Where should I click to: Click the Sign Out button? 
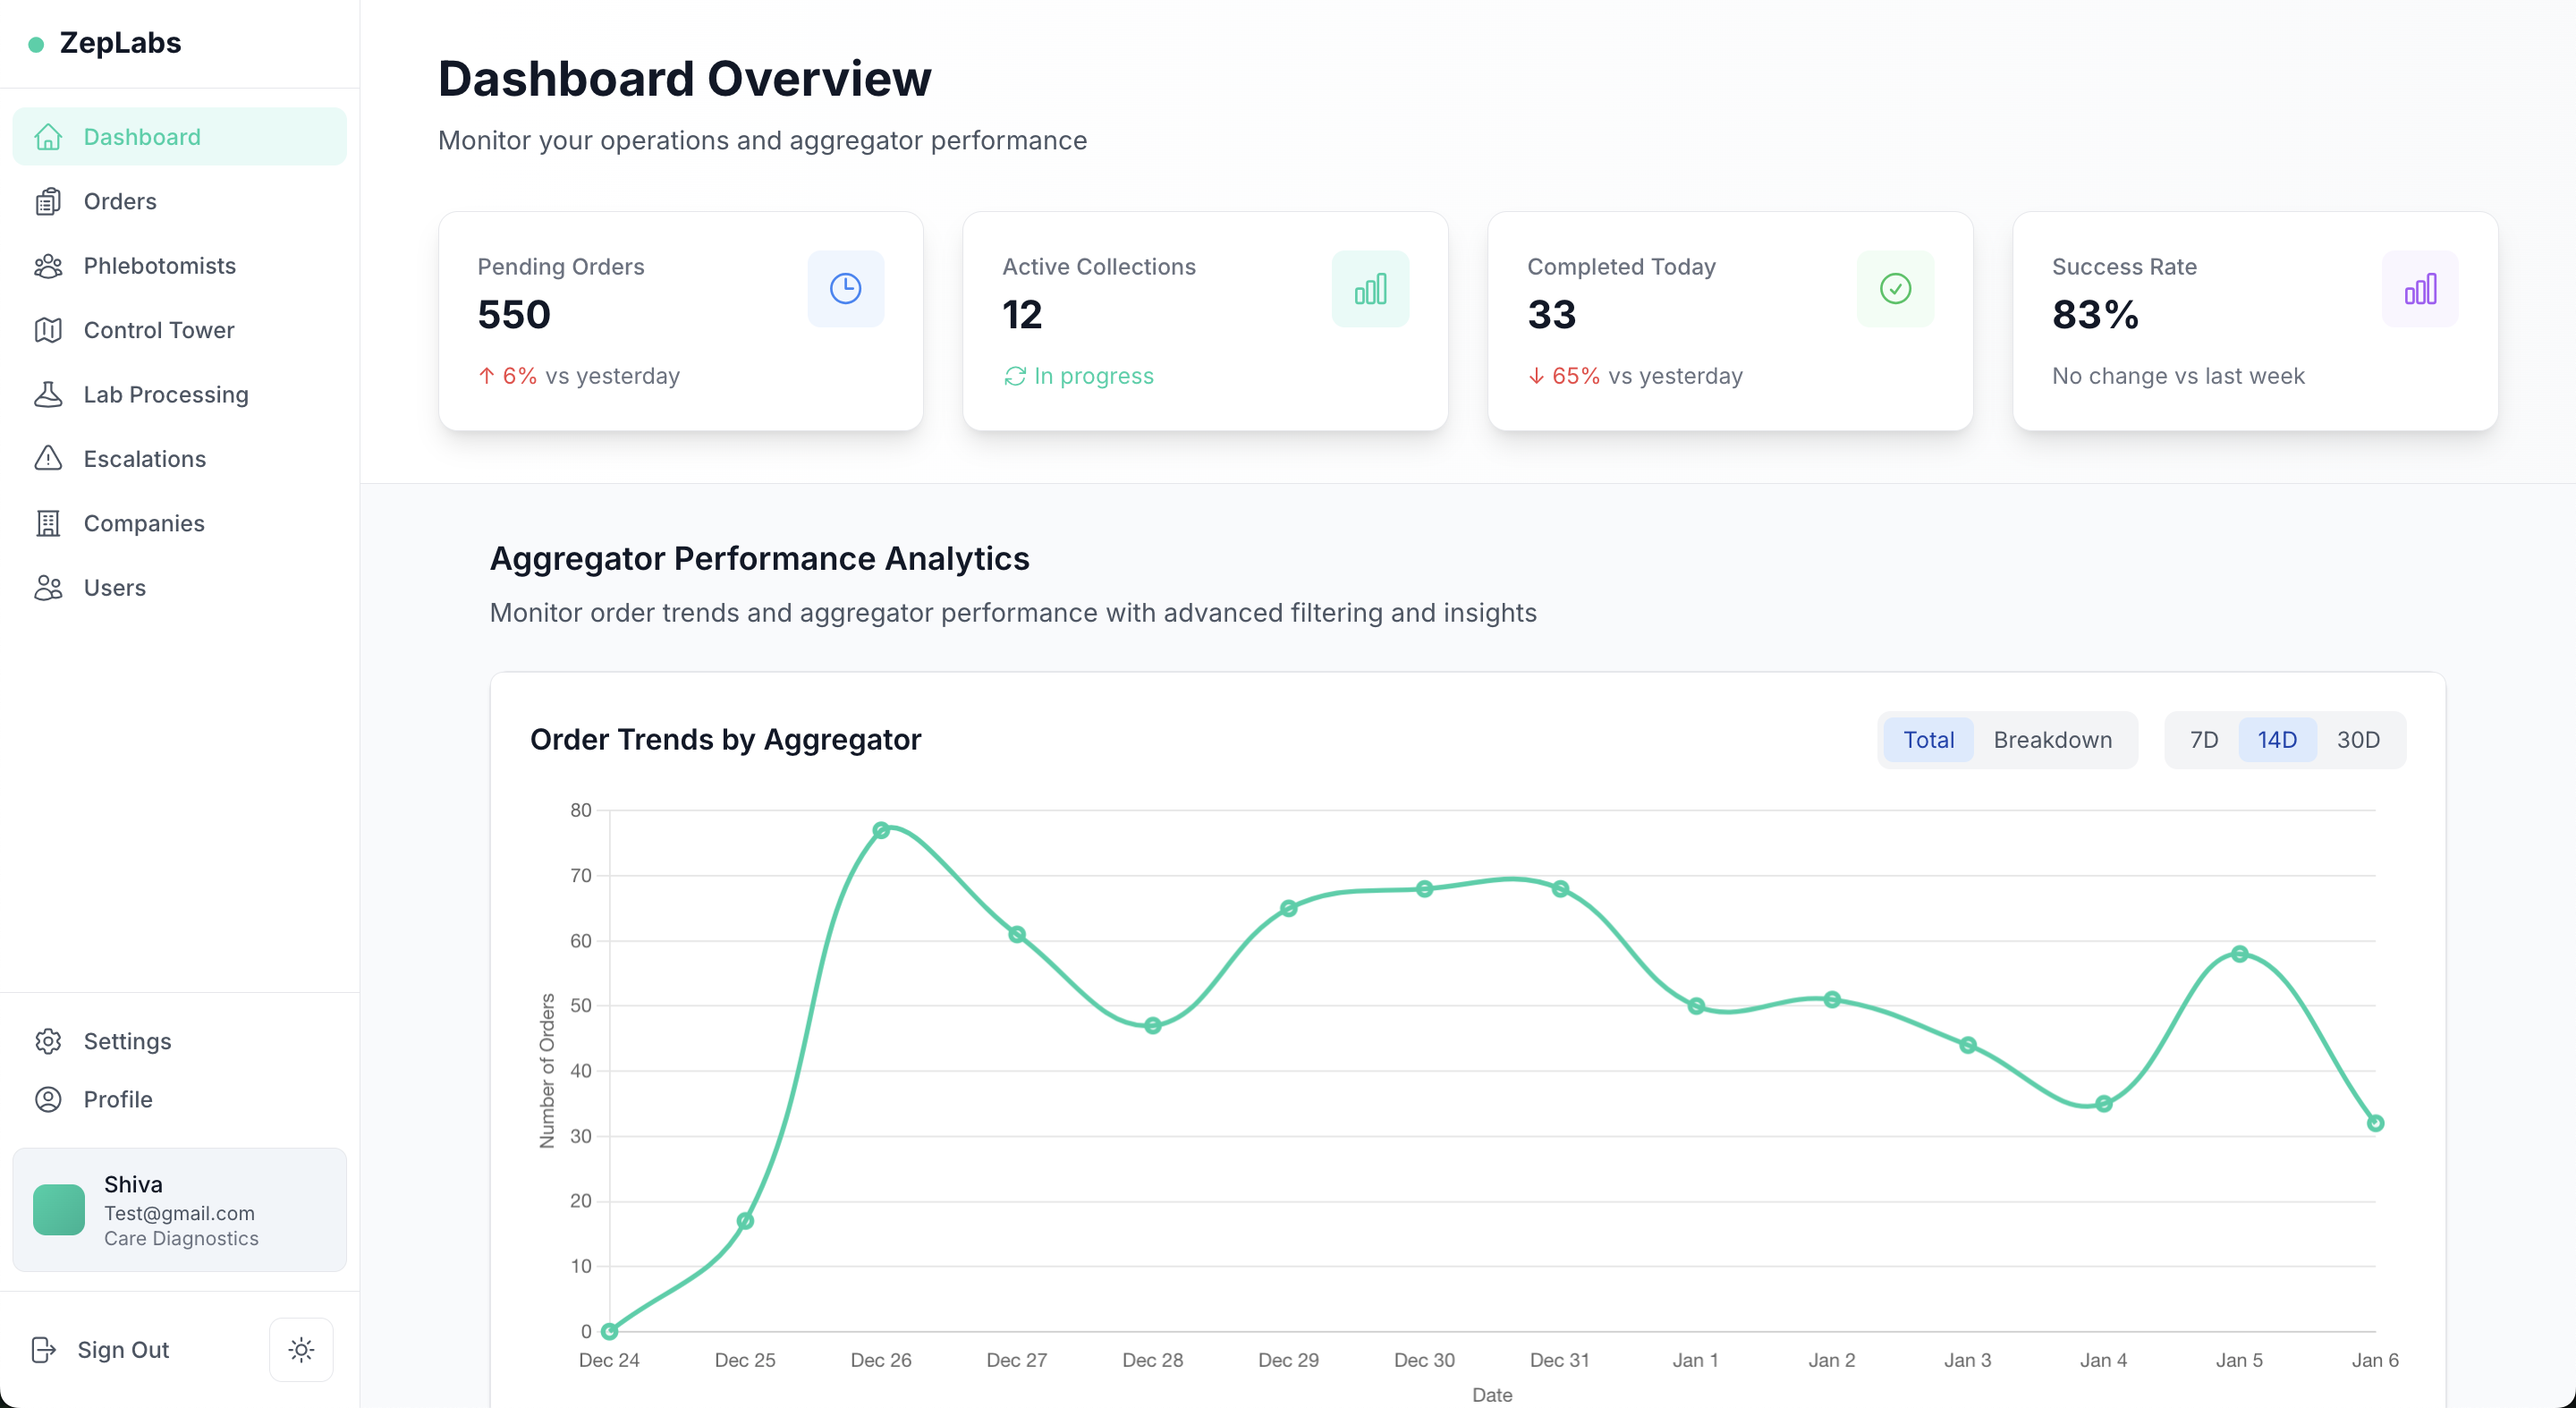pyautogui.click(x=123, y=1349)
